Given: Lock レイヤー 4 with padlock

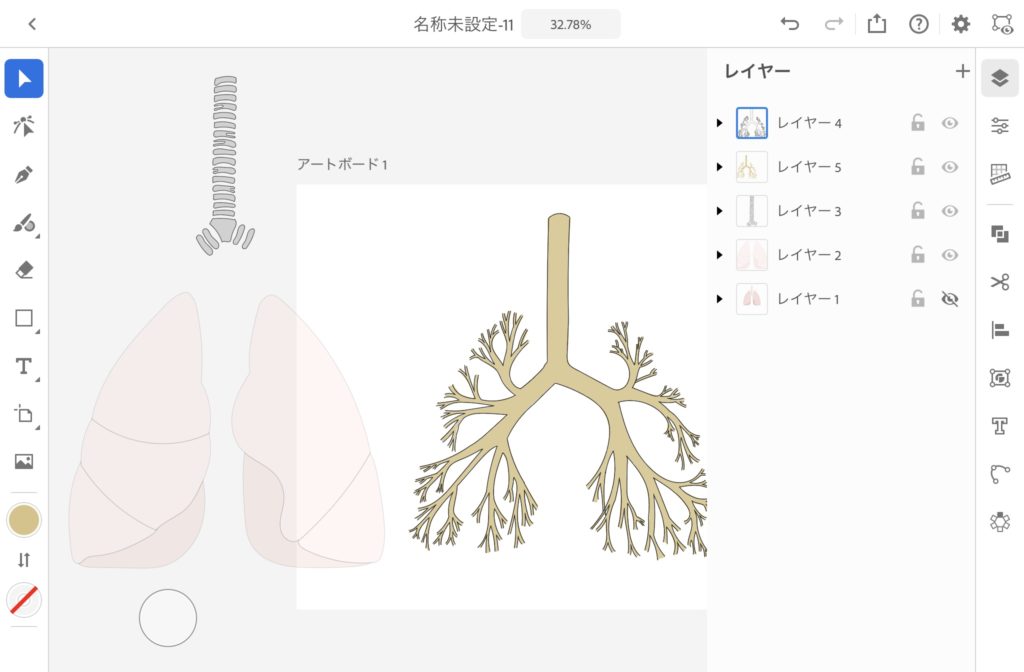Looking at the screenshot, I should click(x=918, y=122).
